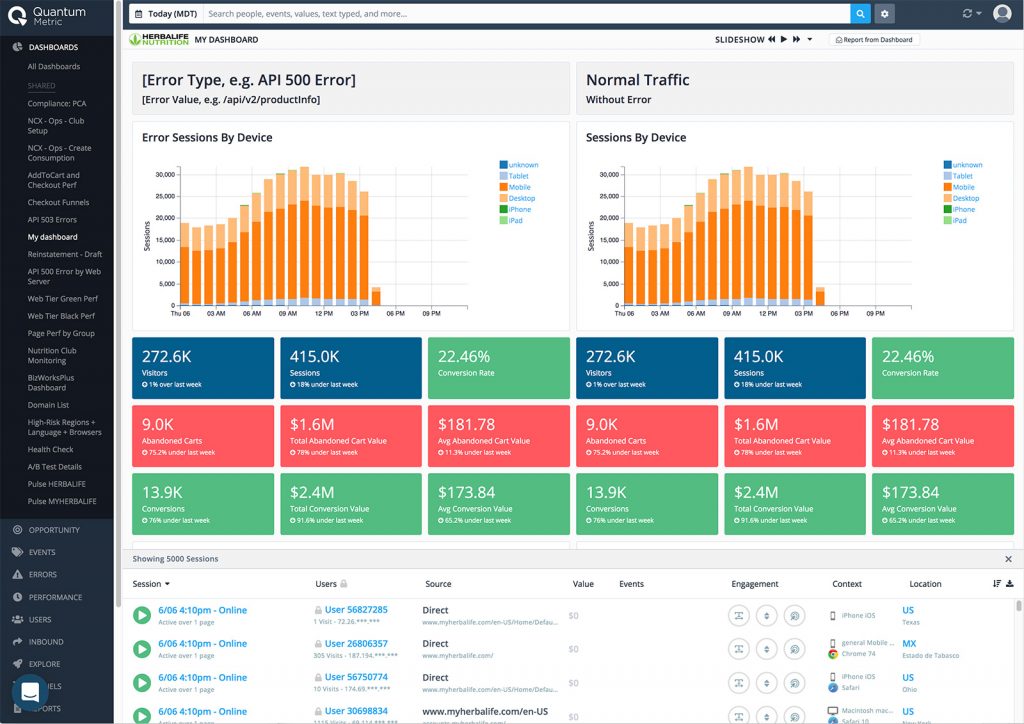This screenshot has height=724, width=1024.
Task: Toggle Desktop series in Error Sessions legend
Action: [x=517, y=198]
